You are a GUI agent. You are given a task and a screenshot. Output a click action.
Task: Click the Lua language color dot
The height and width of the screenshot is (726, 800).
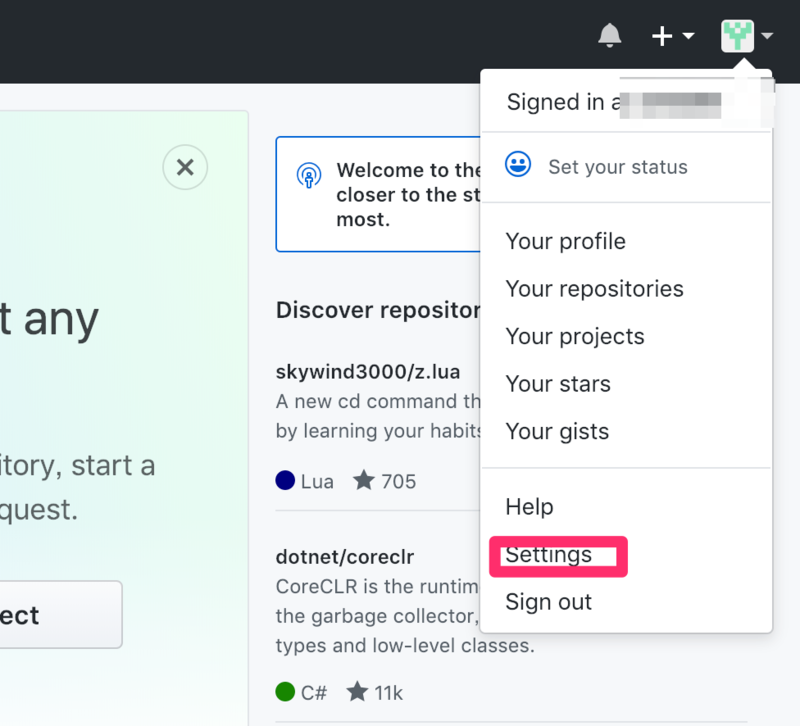point(285,481)
